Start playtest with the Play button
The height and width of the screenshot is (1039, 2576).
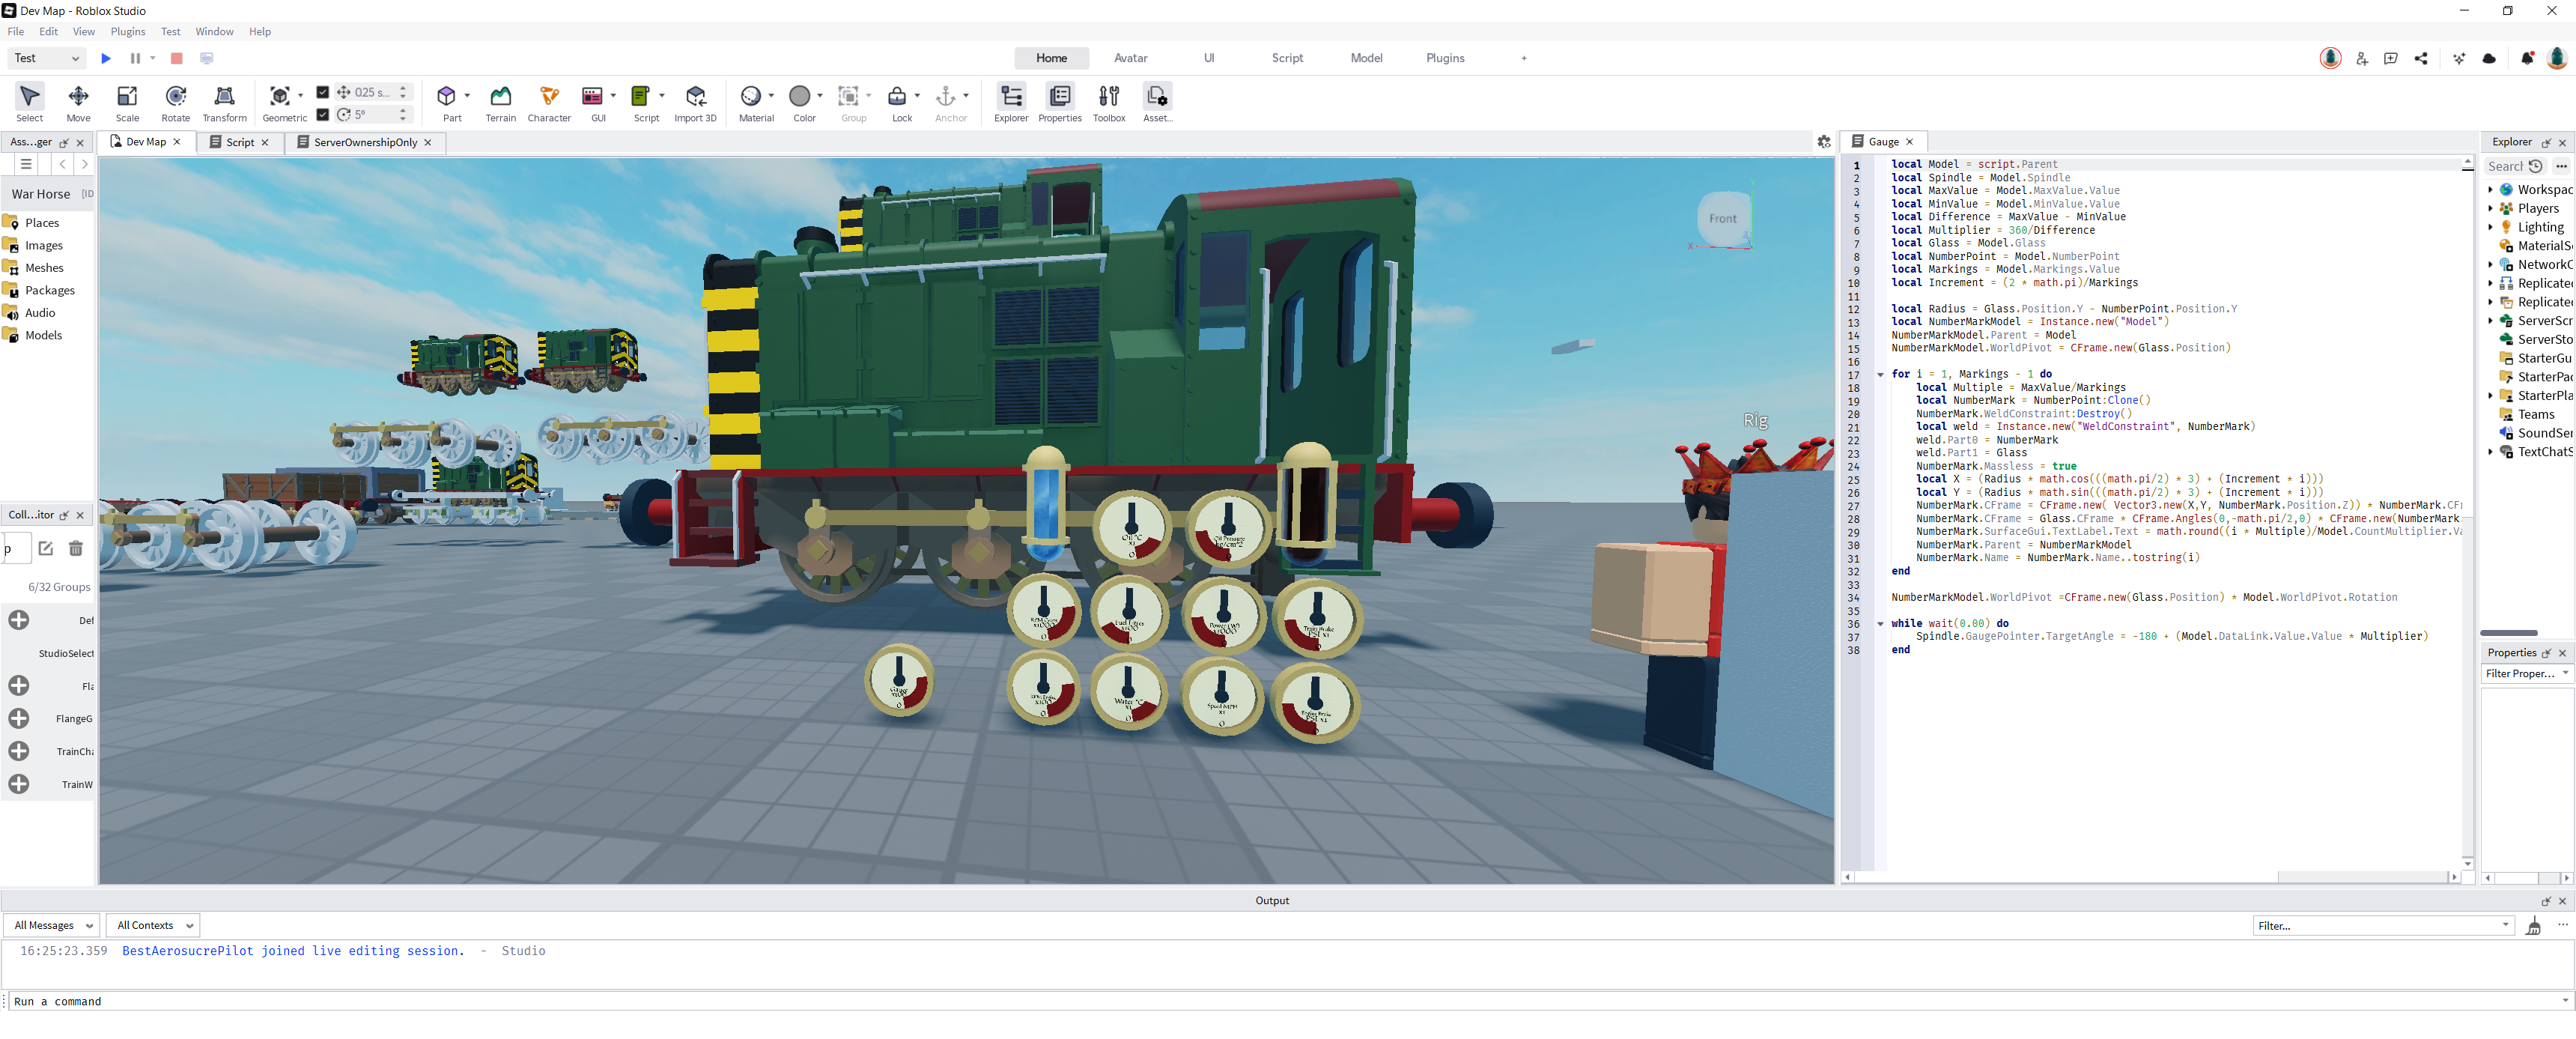[x=106, y=58]
